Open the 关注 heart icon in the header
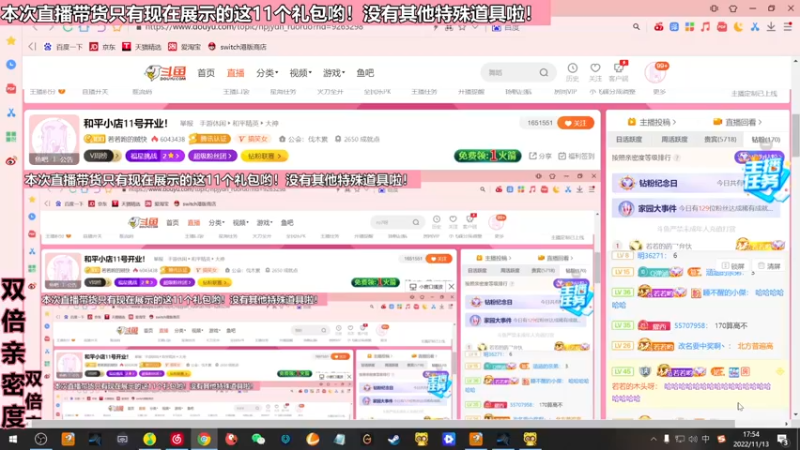 point(595,71)
